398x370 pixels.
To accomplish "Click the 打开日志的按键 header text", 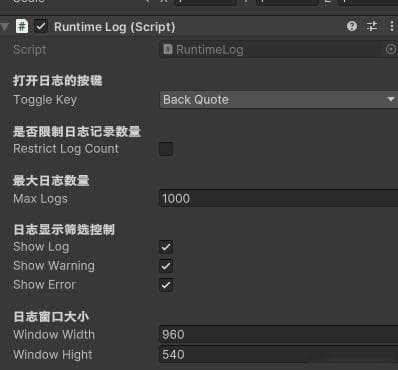I will tap(58, 81).
